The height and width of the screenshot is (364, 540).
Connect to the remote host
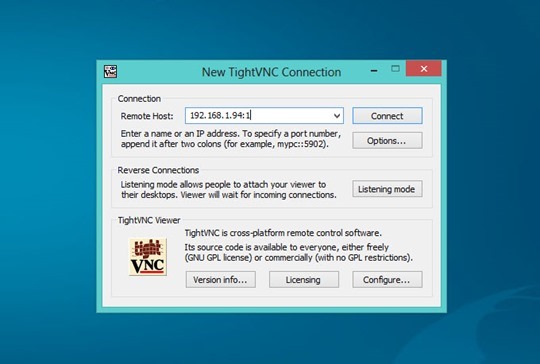pyautogui.click(x=387, y=116)
